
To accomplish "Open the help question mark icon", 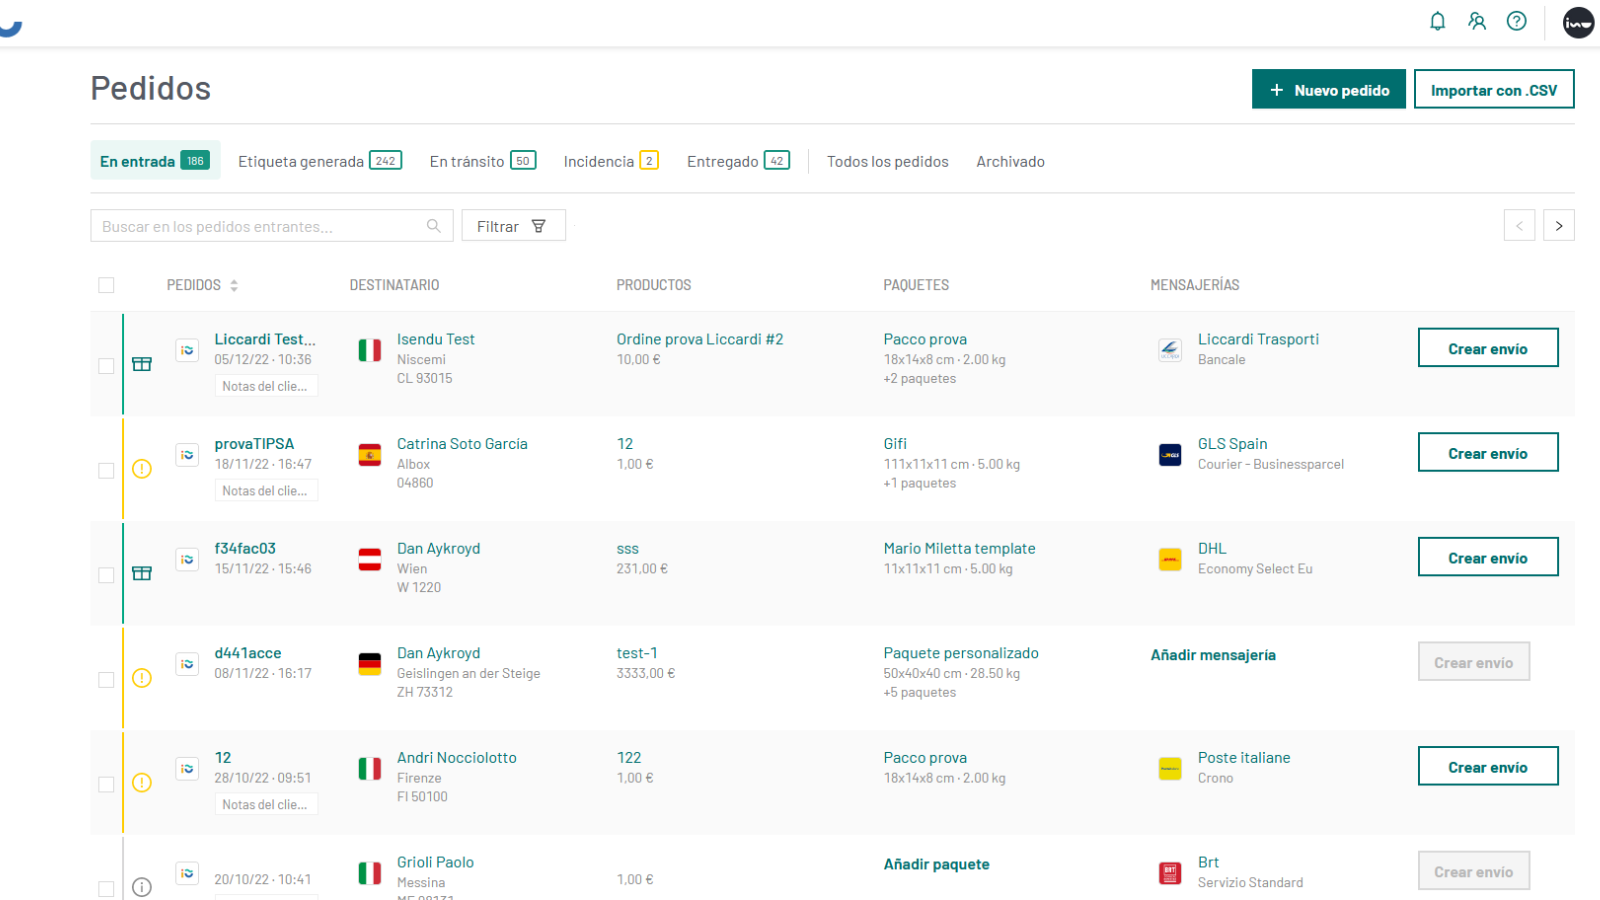I will coord(1517,21).
